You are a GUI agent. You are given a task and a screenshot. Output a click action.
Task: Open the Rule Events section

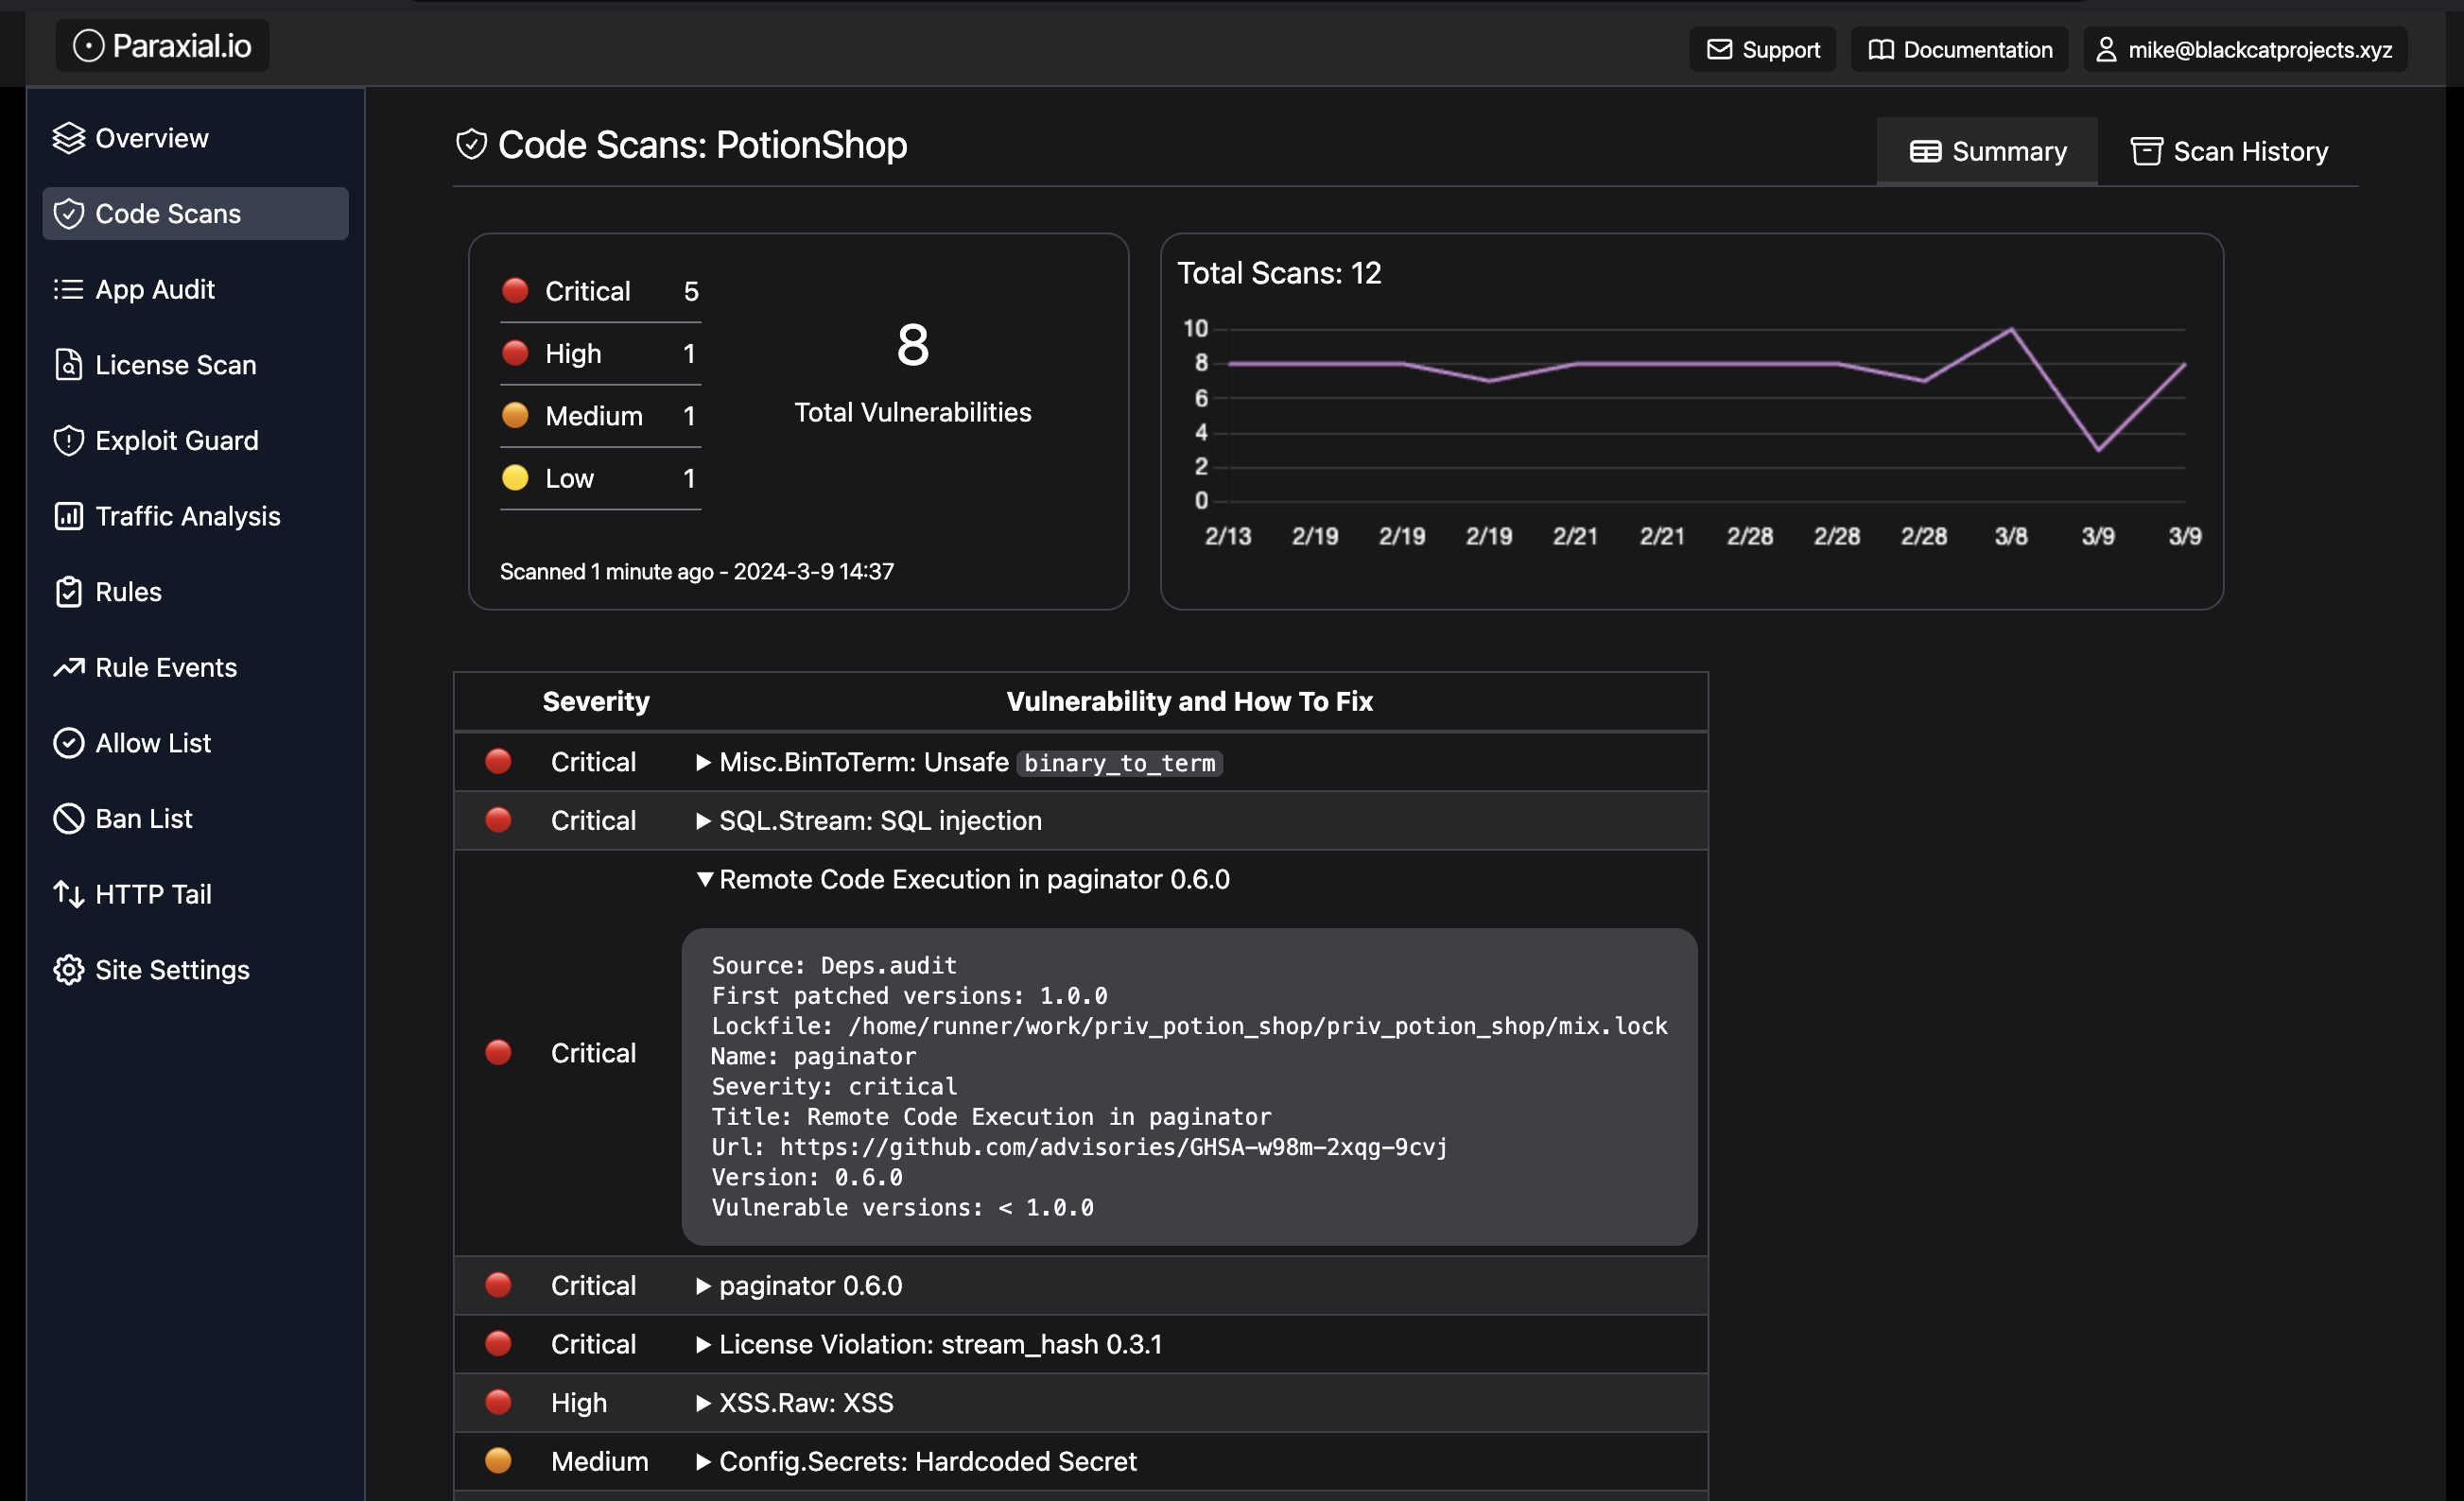click(195, 667)
